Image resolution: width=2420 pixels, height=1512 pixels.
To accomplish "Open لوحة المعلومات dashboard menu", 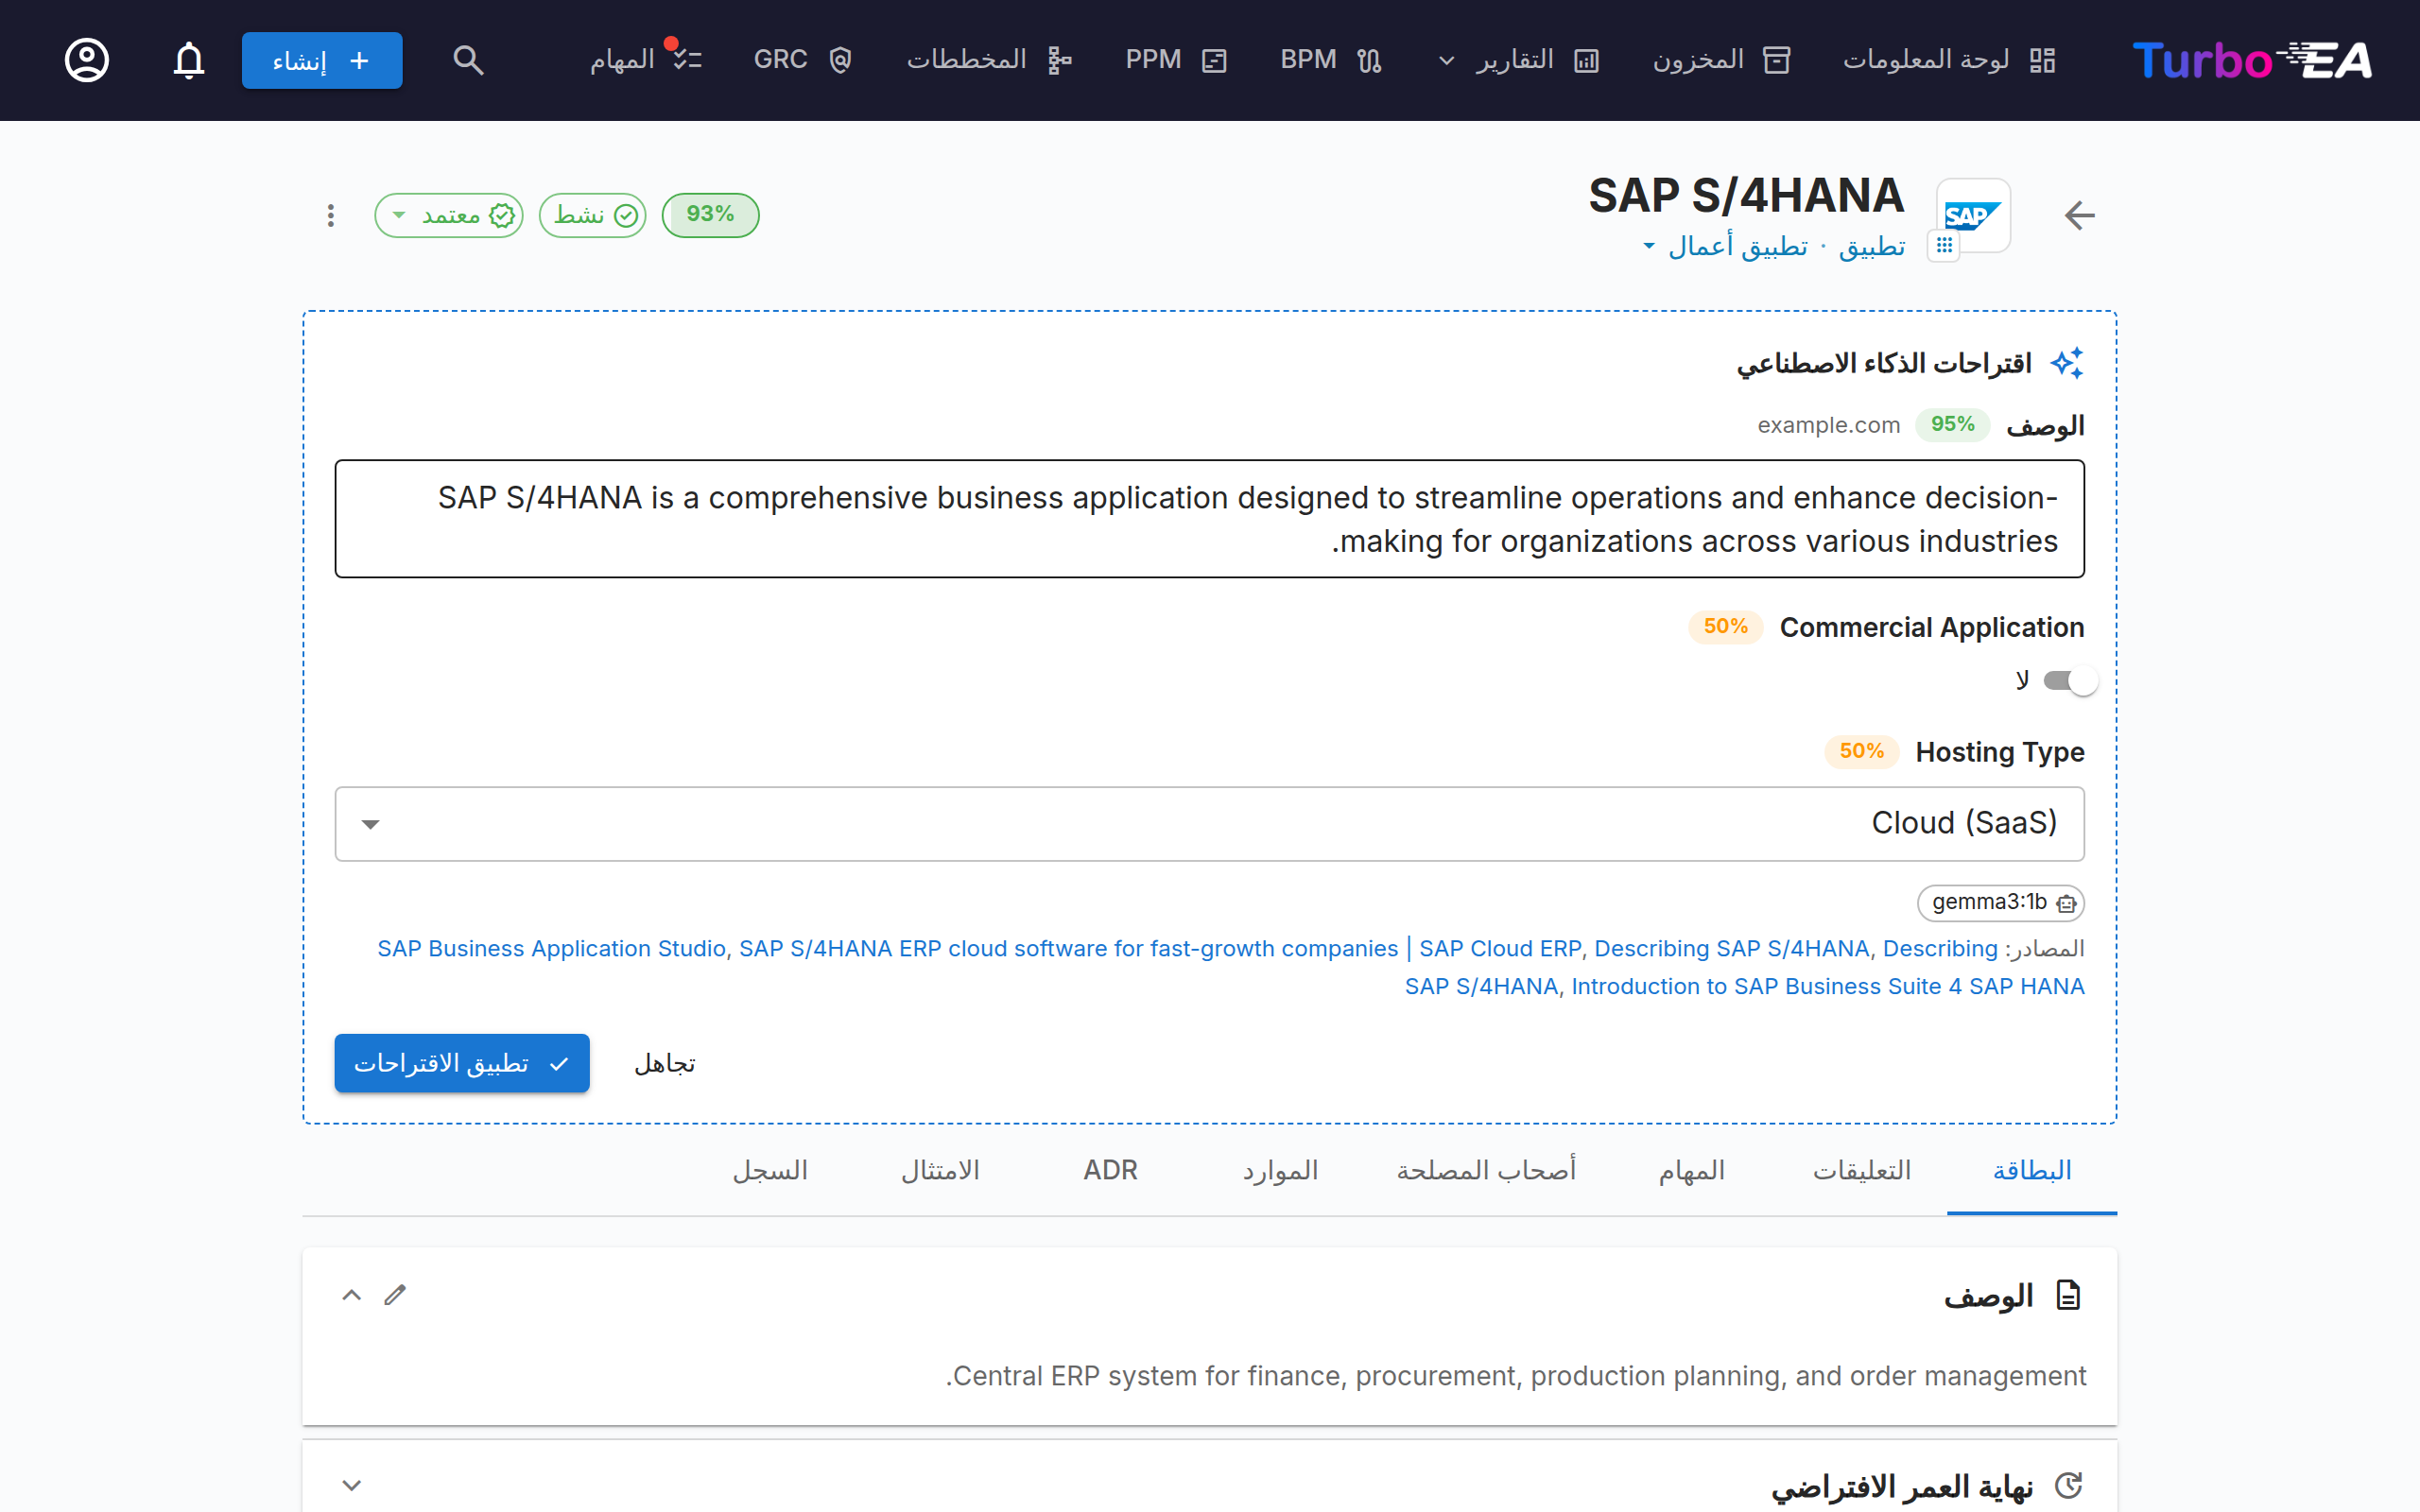I will (x=1949, y=60).
